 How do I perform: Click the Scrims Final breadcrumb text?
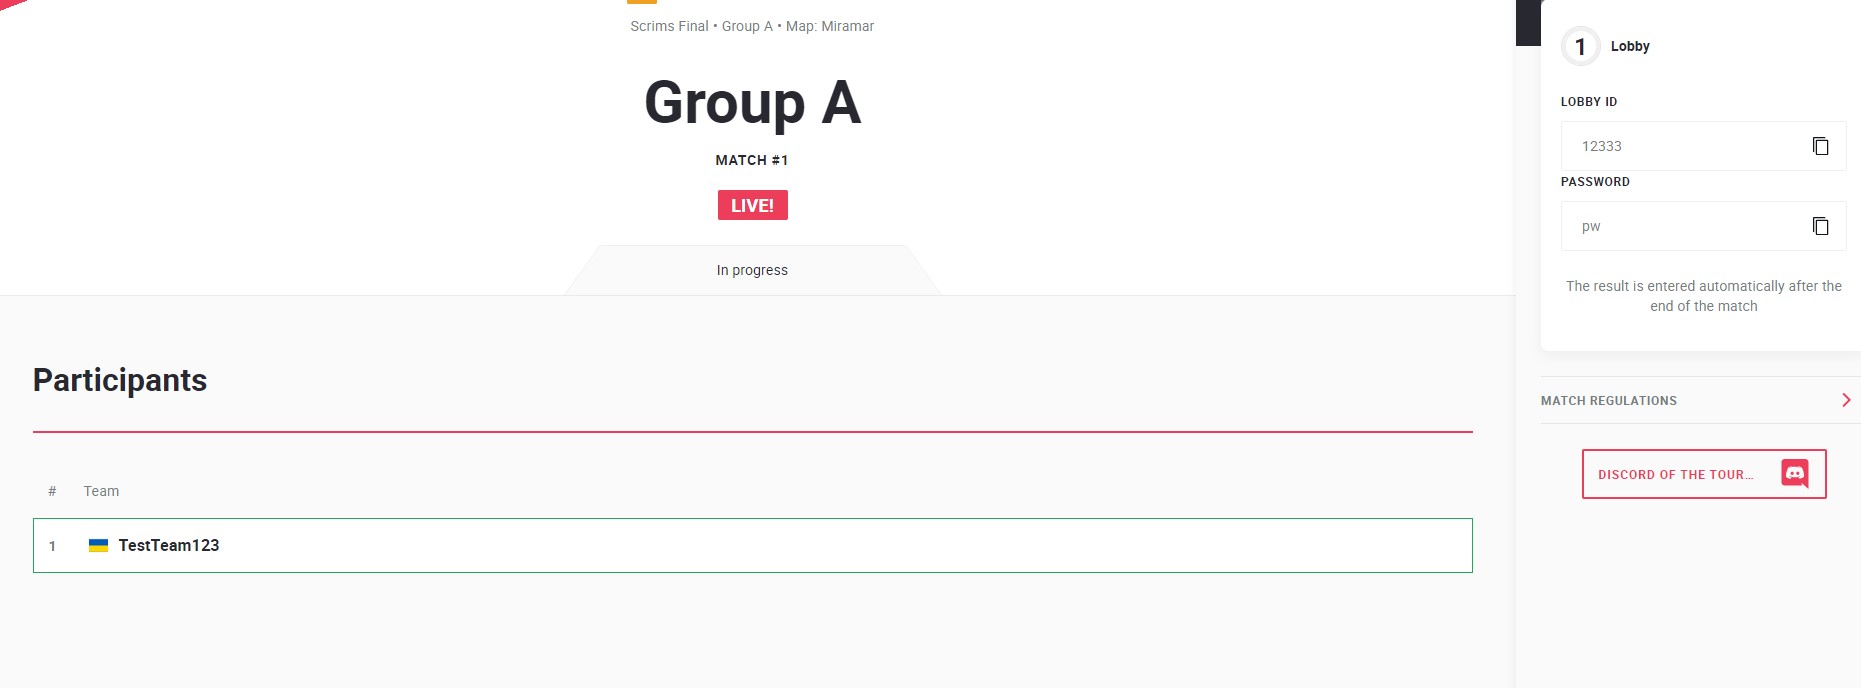(669, 26)
